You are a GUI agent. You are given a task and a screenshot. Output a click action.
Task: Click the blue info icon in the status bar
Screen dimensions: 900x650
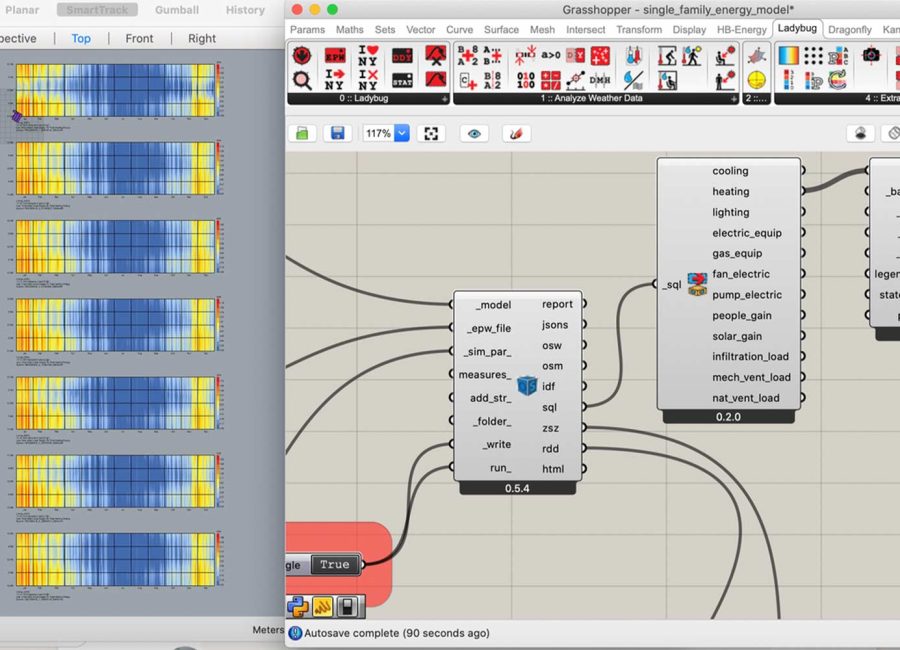295,633
